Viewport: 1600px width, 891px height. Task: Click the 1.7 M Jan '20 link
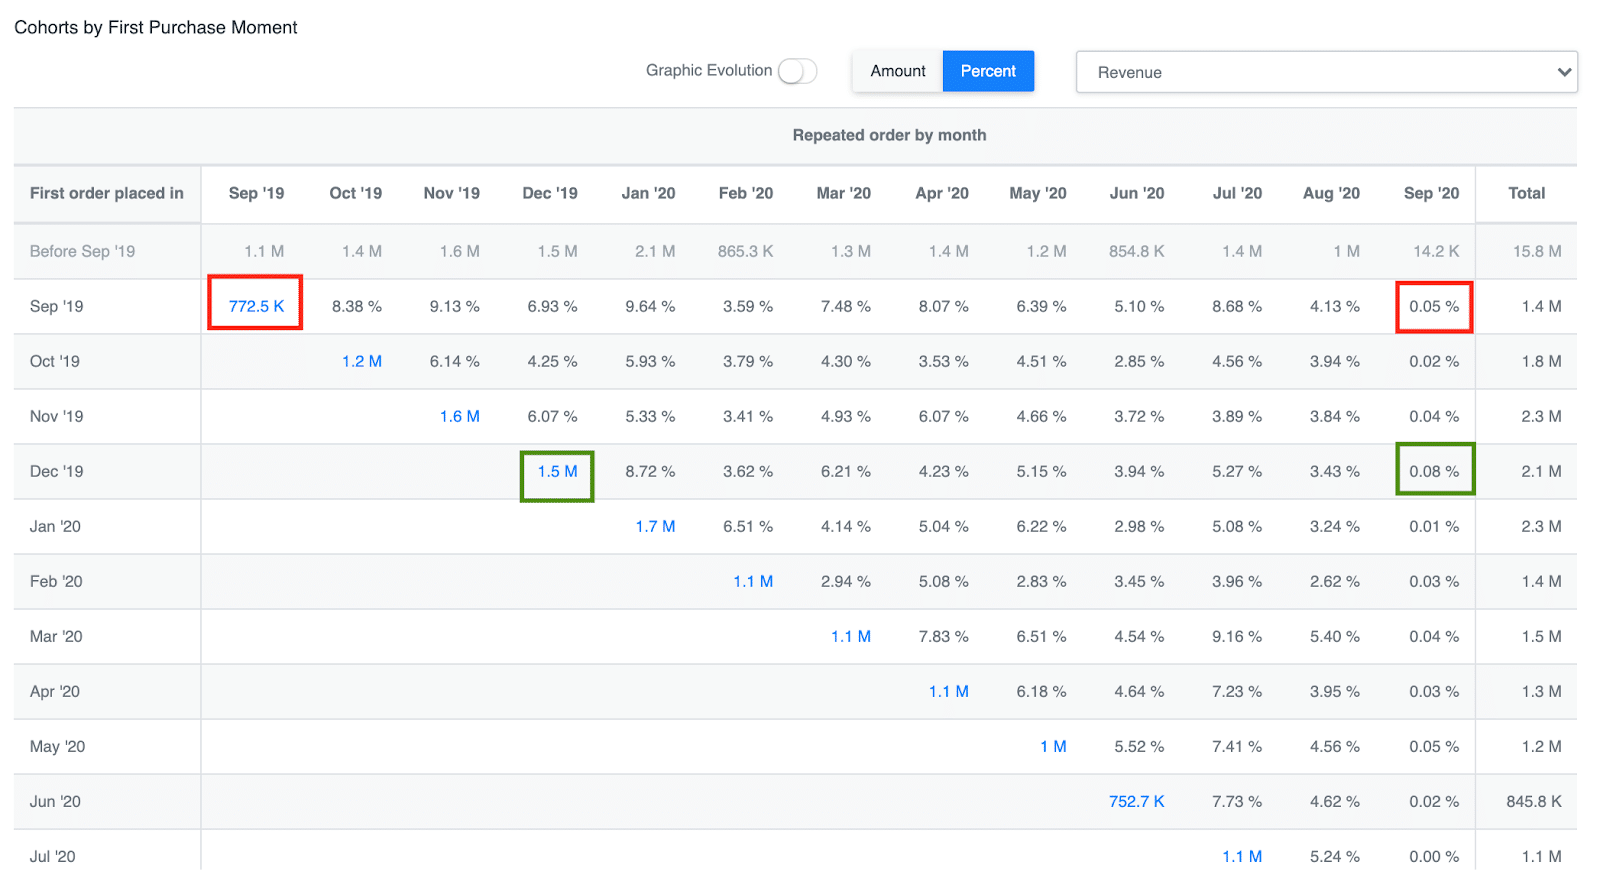(655, 526)
